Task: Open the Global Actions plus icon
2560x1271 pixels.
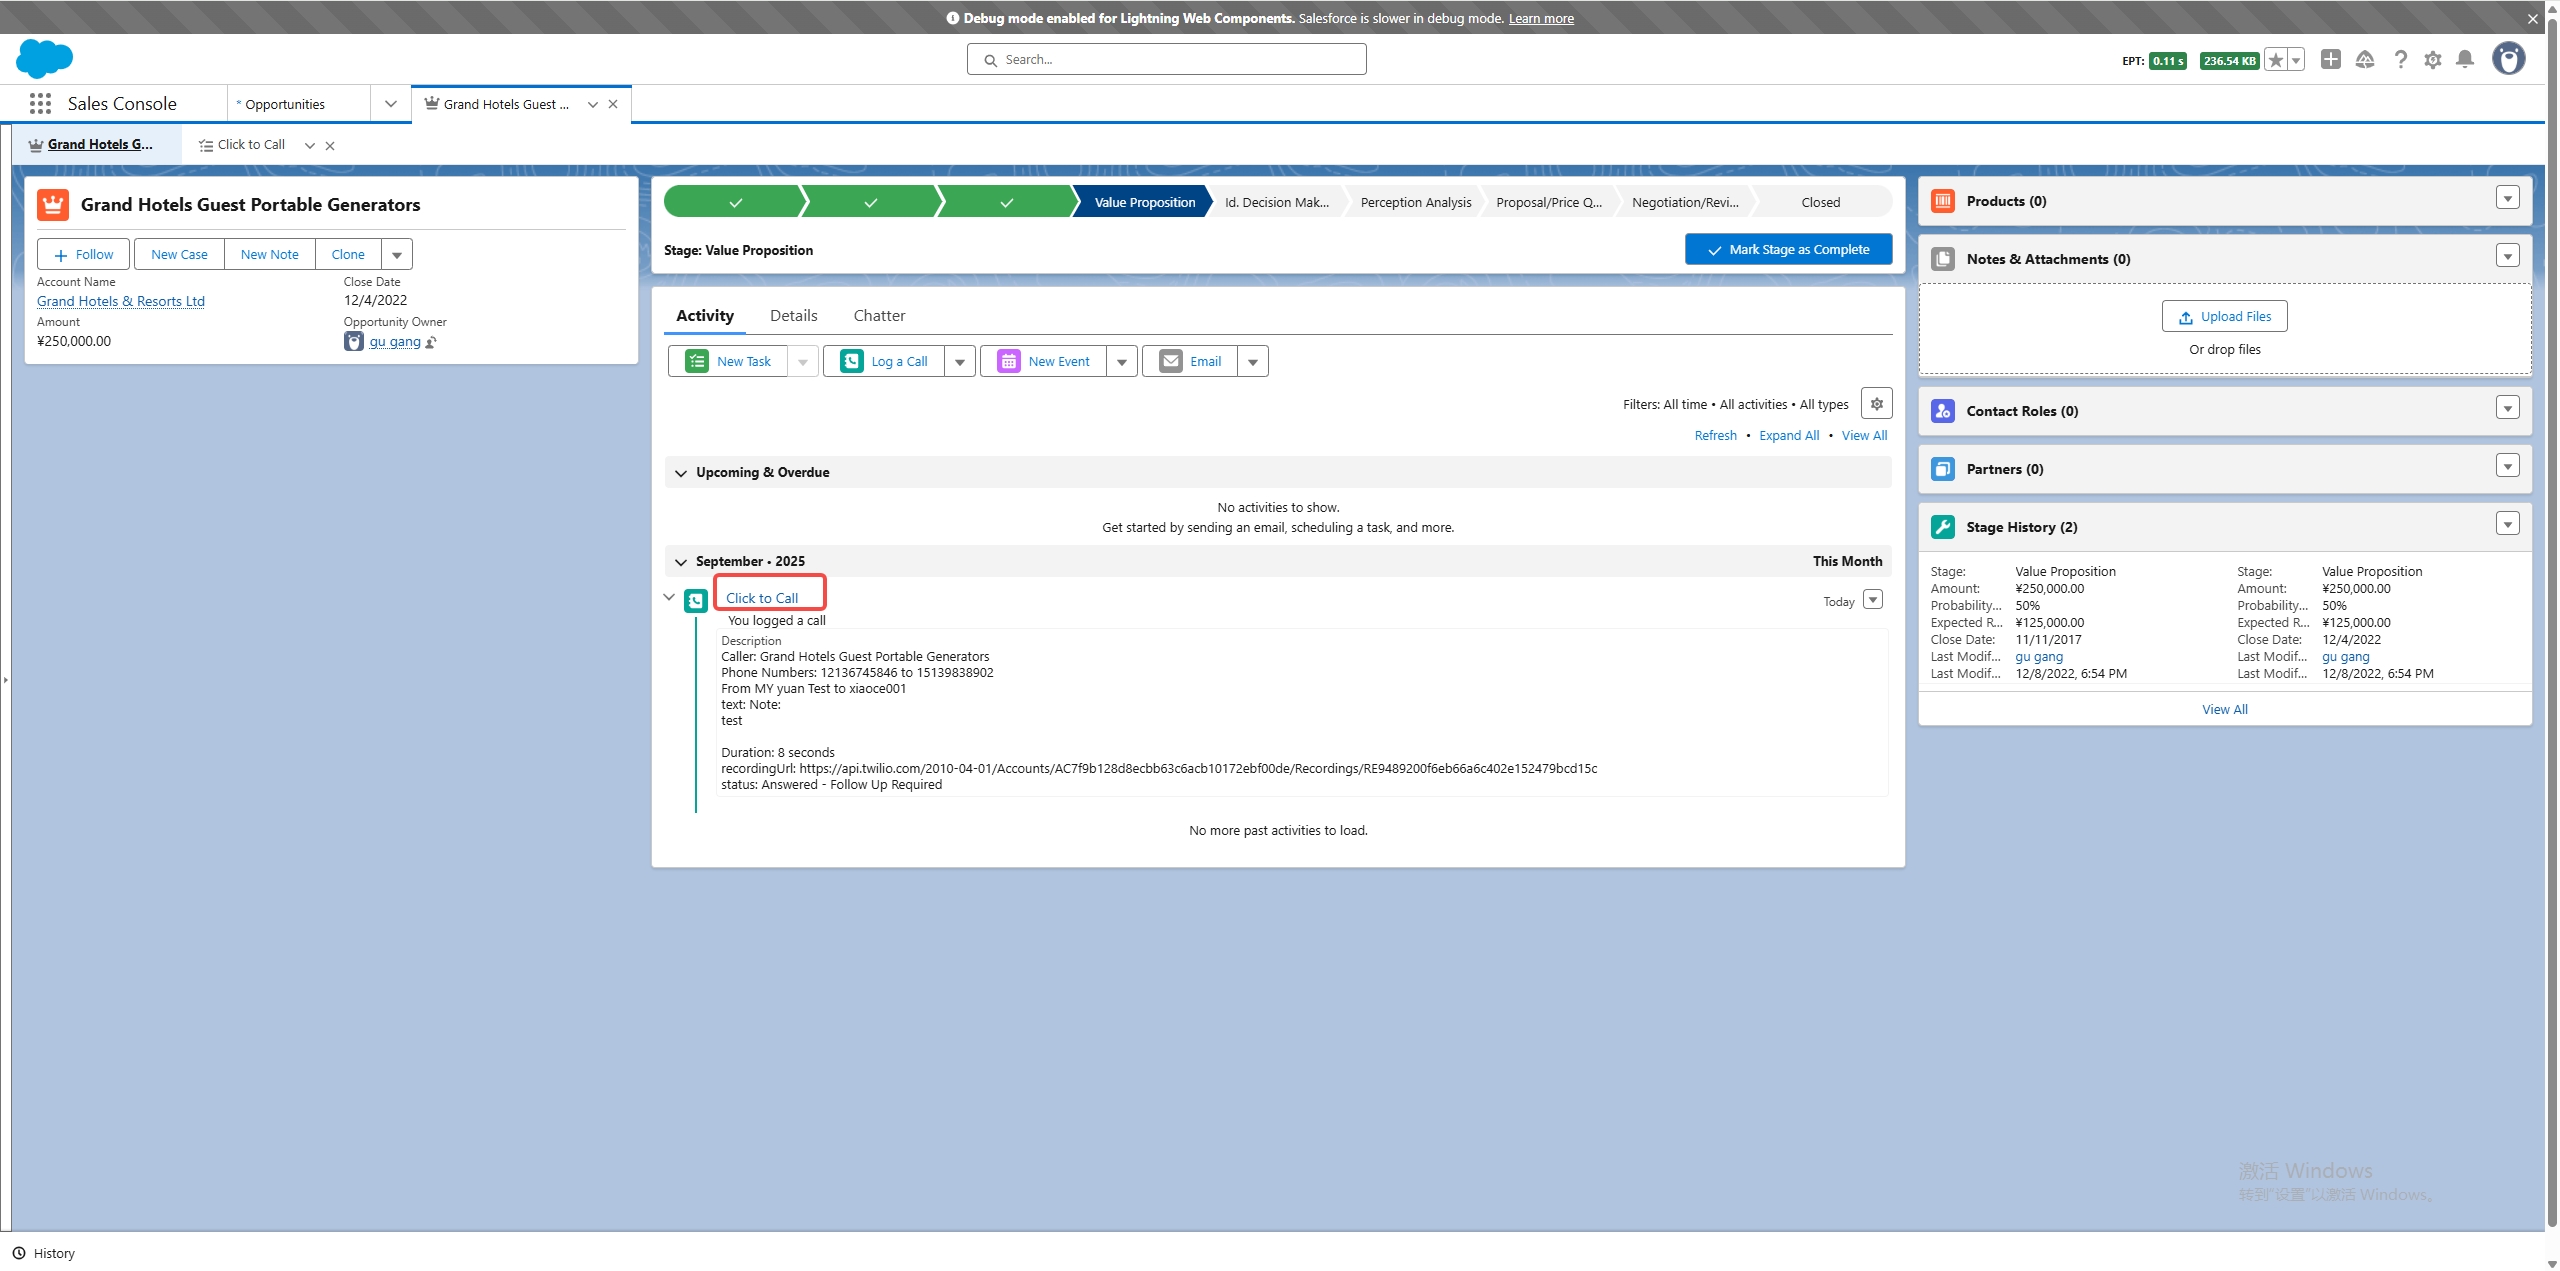Action: tap(2331, 60)
